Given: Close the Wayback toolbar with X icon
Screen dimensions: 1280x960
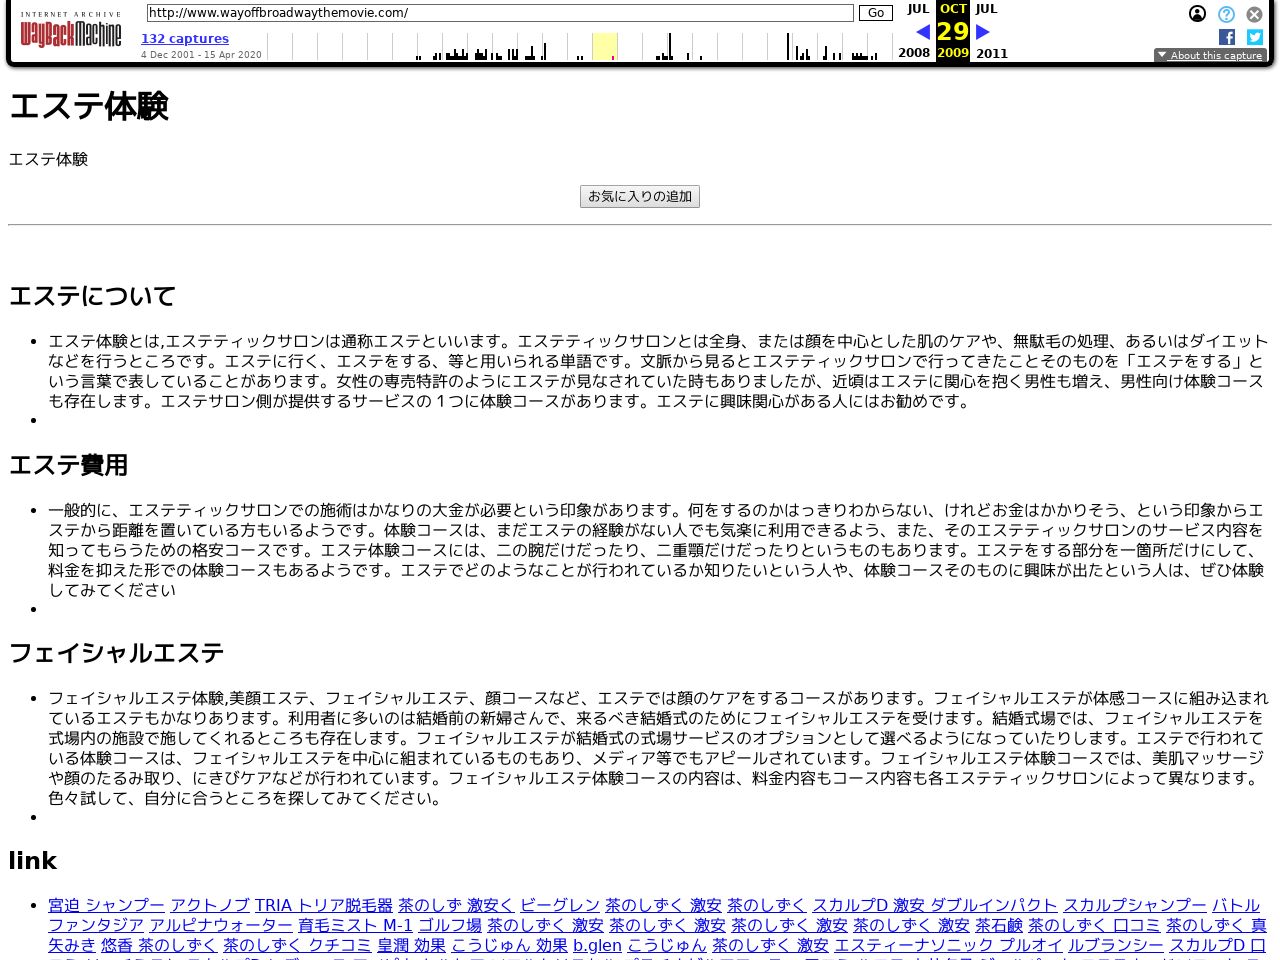Looking at the screenshot, I should 1254,14.
